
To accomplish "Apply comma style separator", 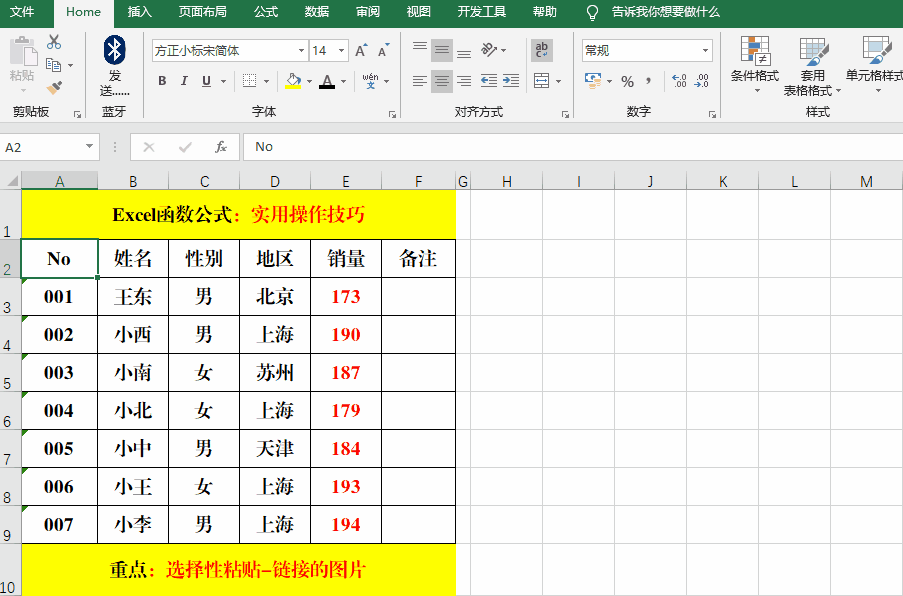I will pyautogui.click(x=649, y=81).
